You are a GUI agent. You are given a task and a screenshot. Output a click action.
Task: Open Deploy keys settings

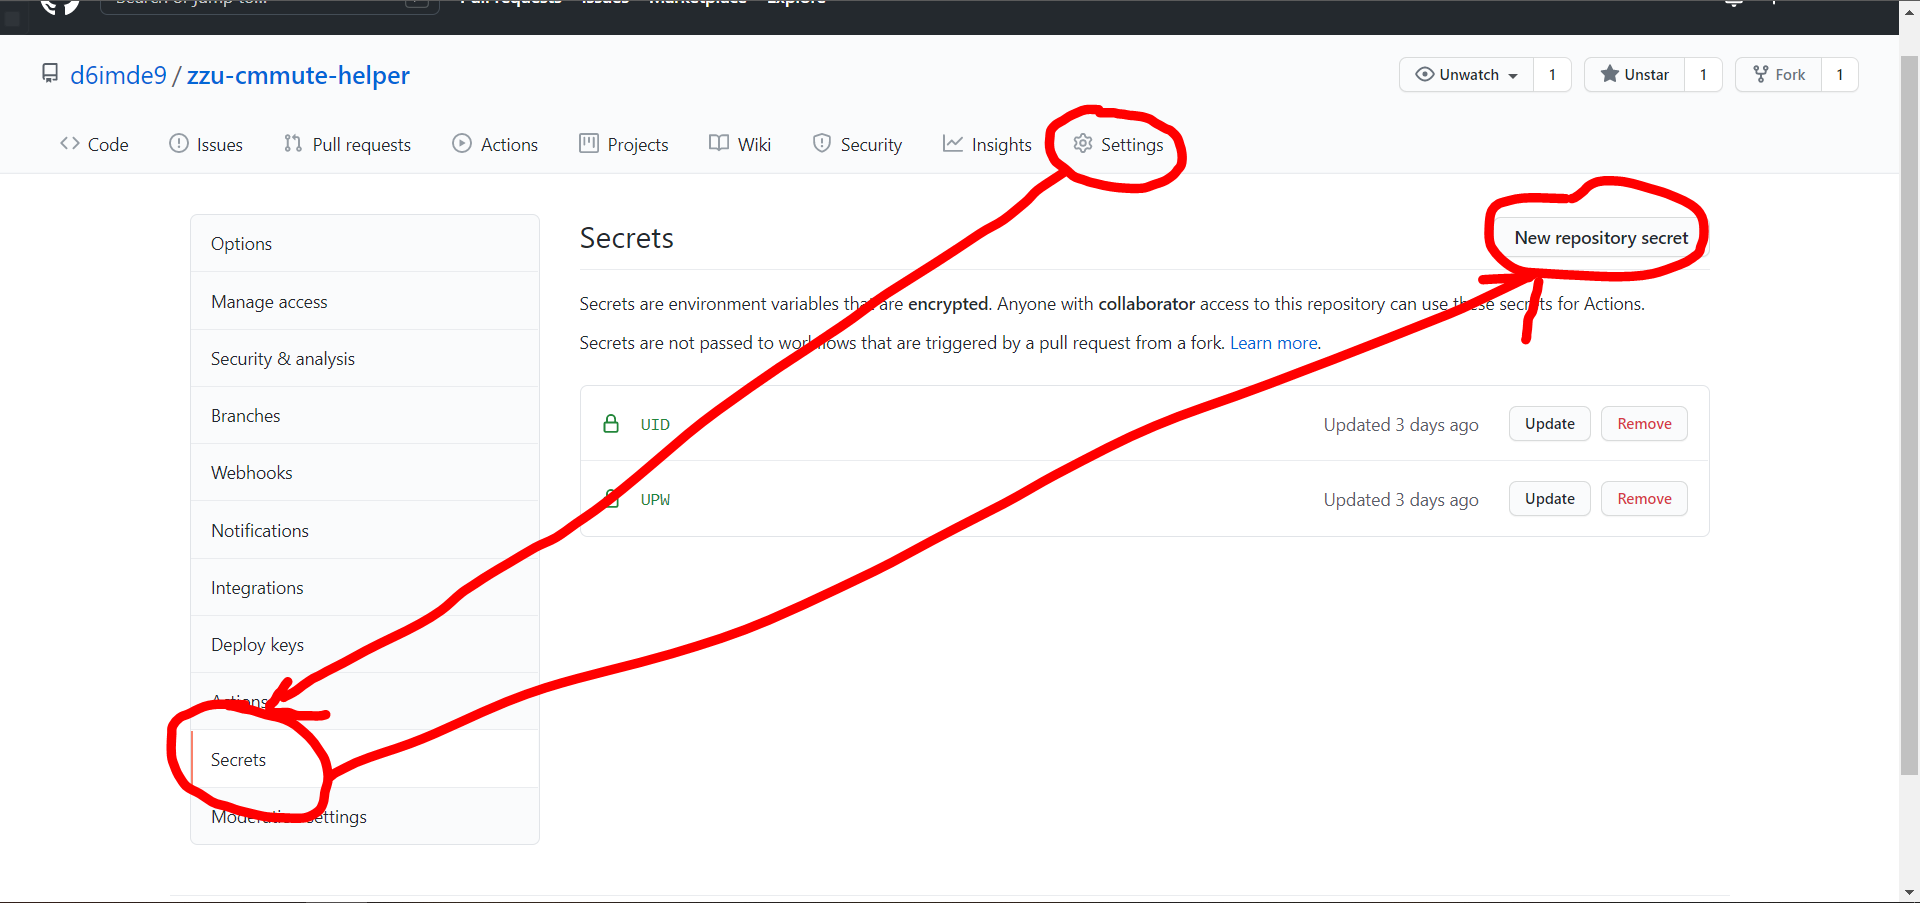365,645
